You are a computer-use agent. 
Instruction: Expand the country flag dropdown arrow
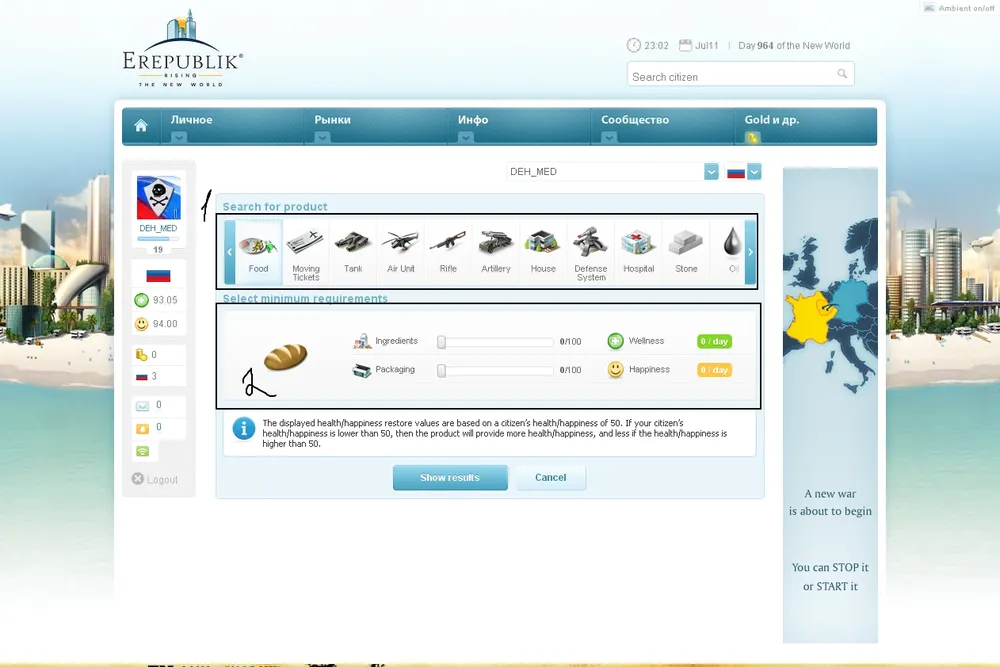coord(754,172)
